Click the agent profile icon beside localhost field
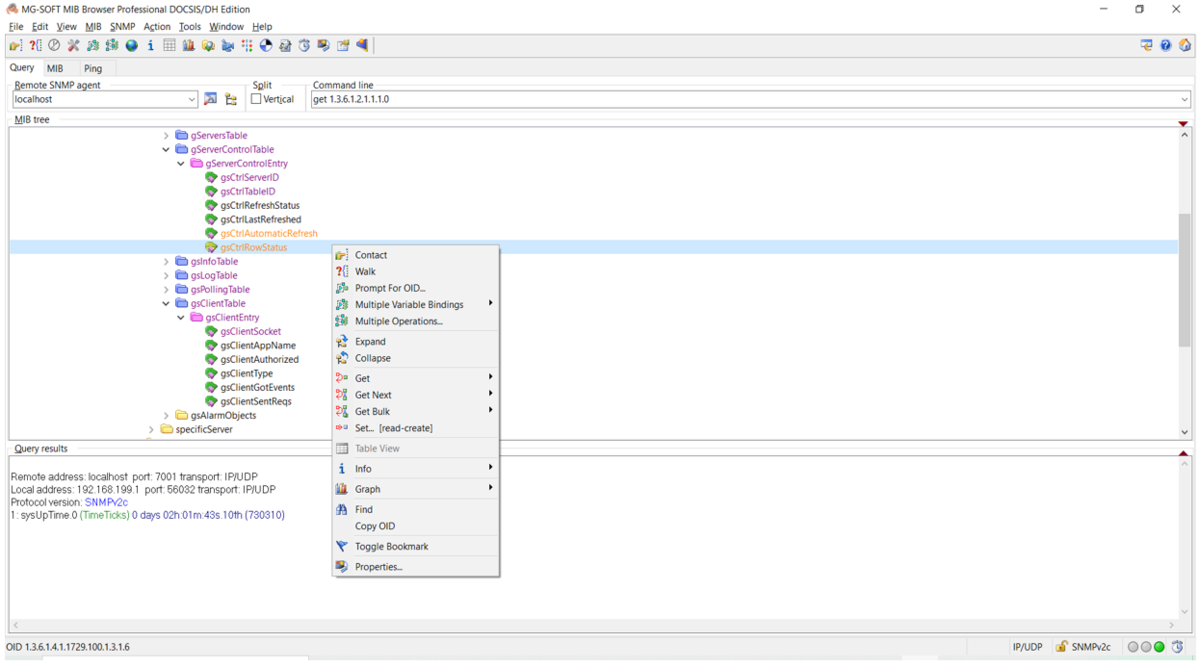 coord(210,99)
